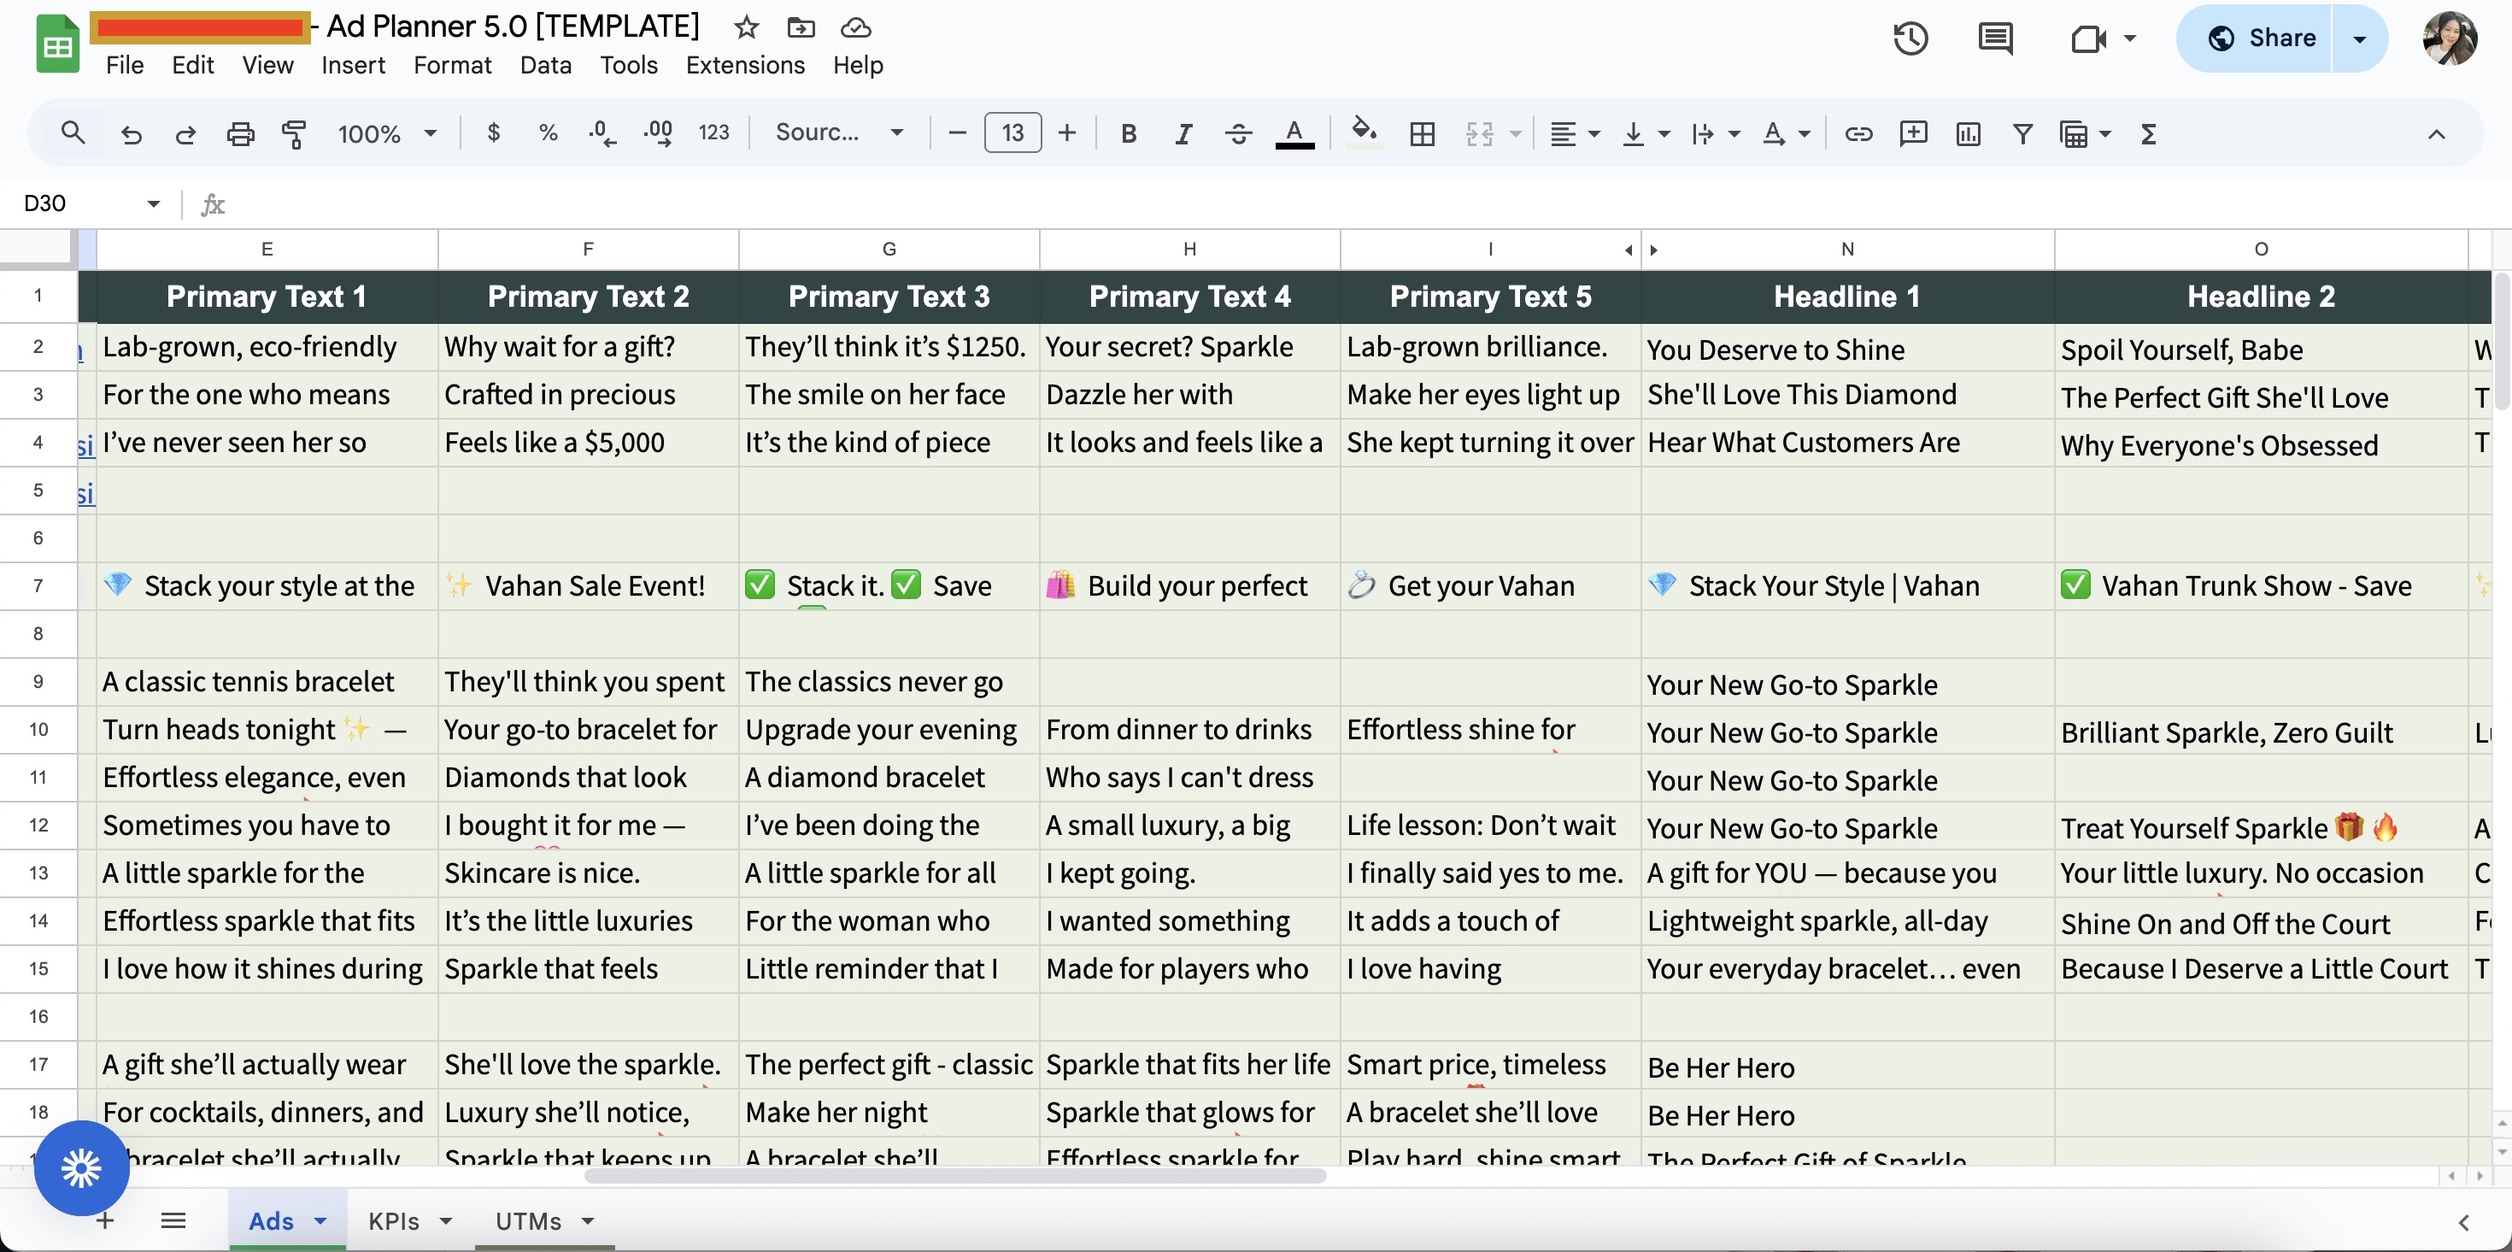Viewport: 2512px width, 1252px height.
Task: Toggle bold formatting
Action: [x=1129, y=133]
